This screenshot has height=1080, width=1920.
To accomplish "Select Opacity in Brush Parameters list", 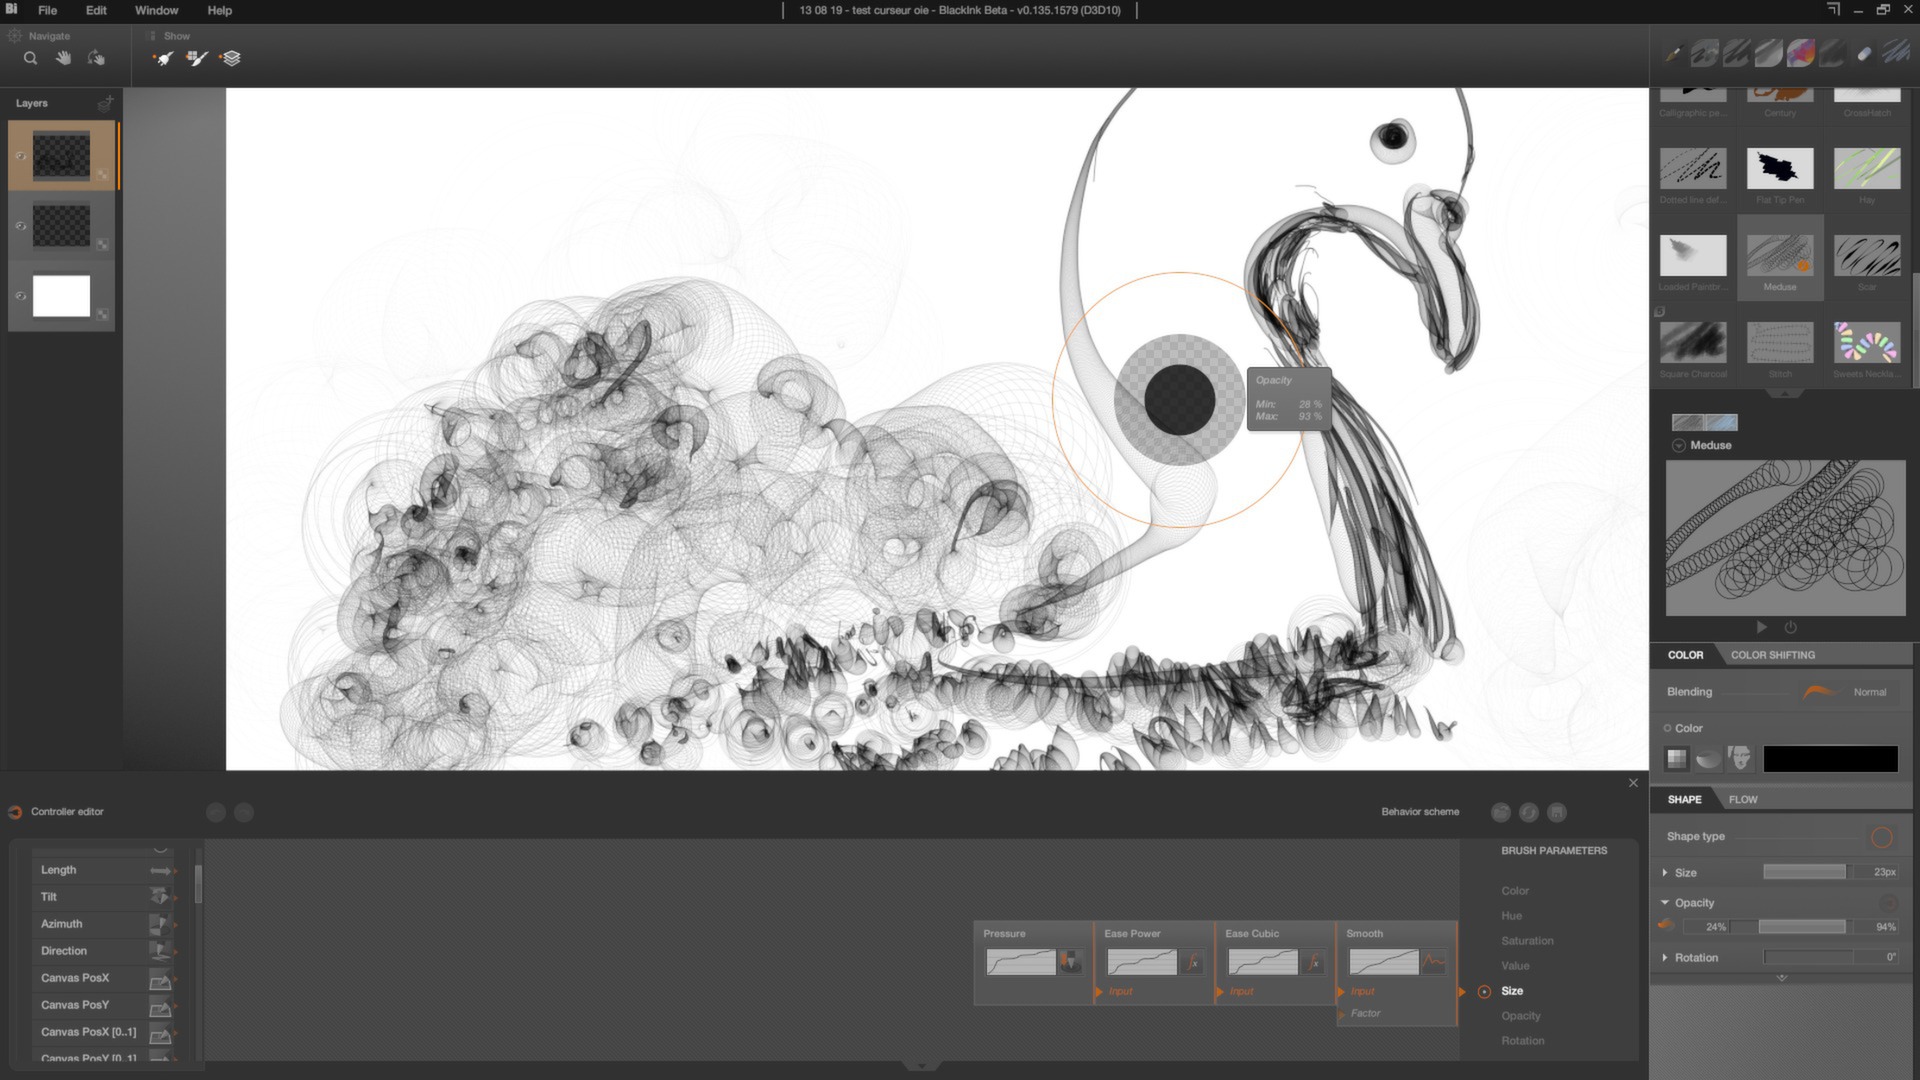I will tap(1520, 1016).
